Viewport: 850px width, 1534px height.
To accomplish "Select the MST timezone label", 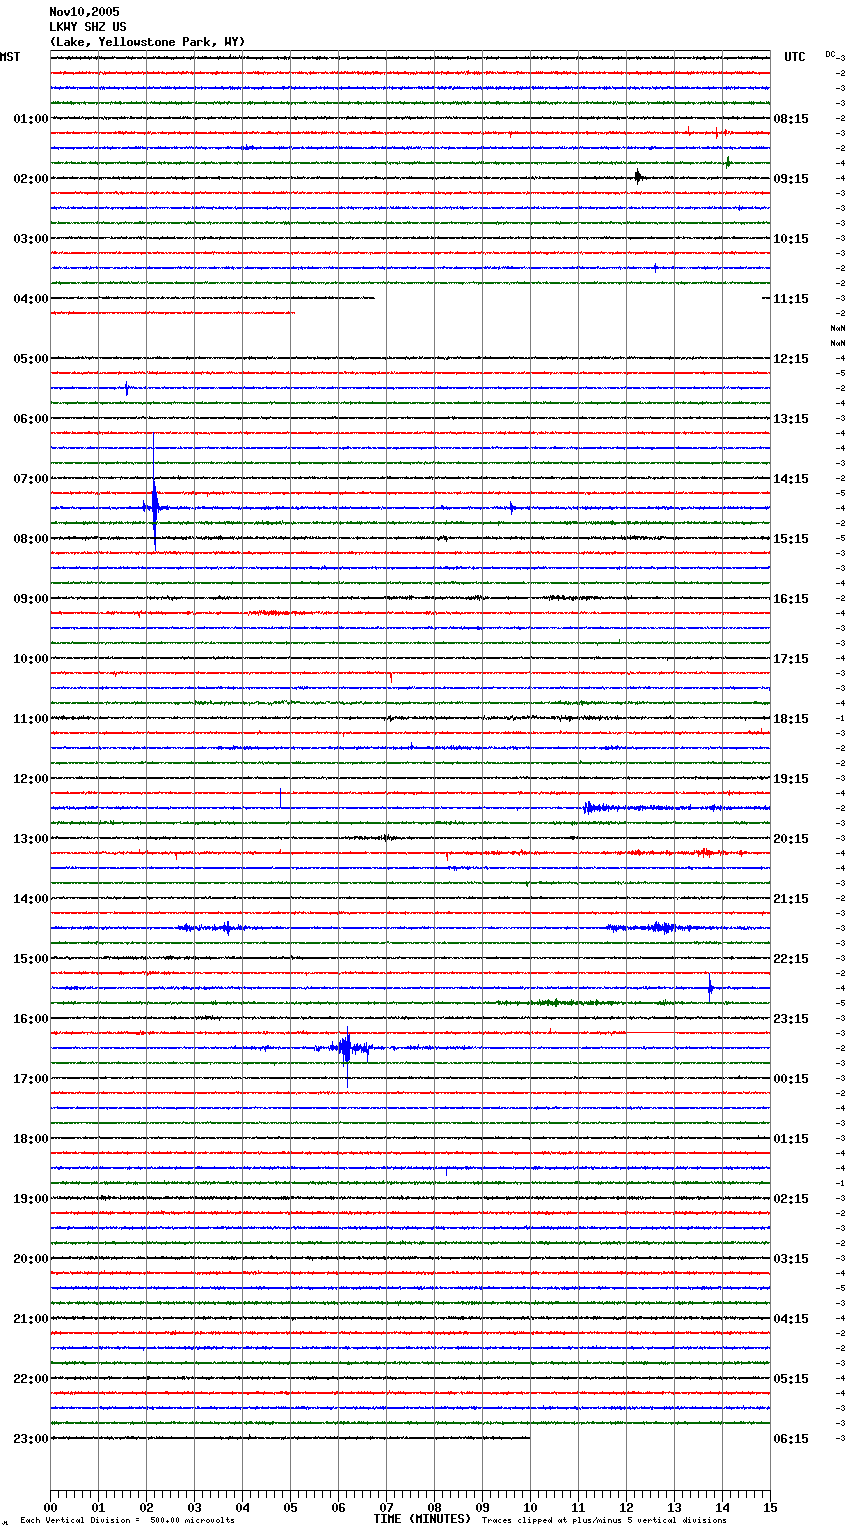I will [10, 57].
